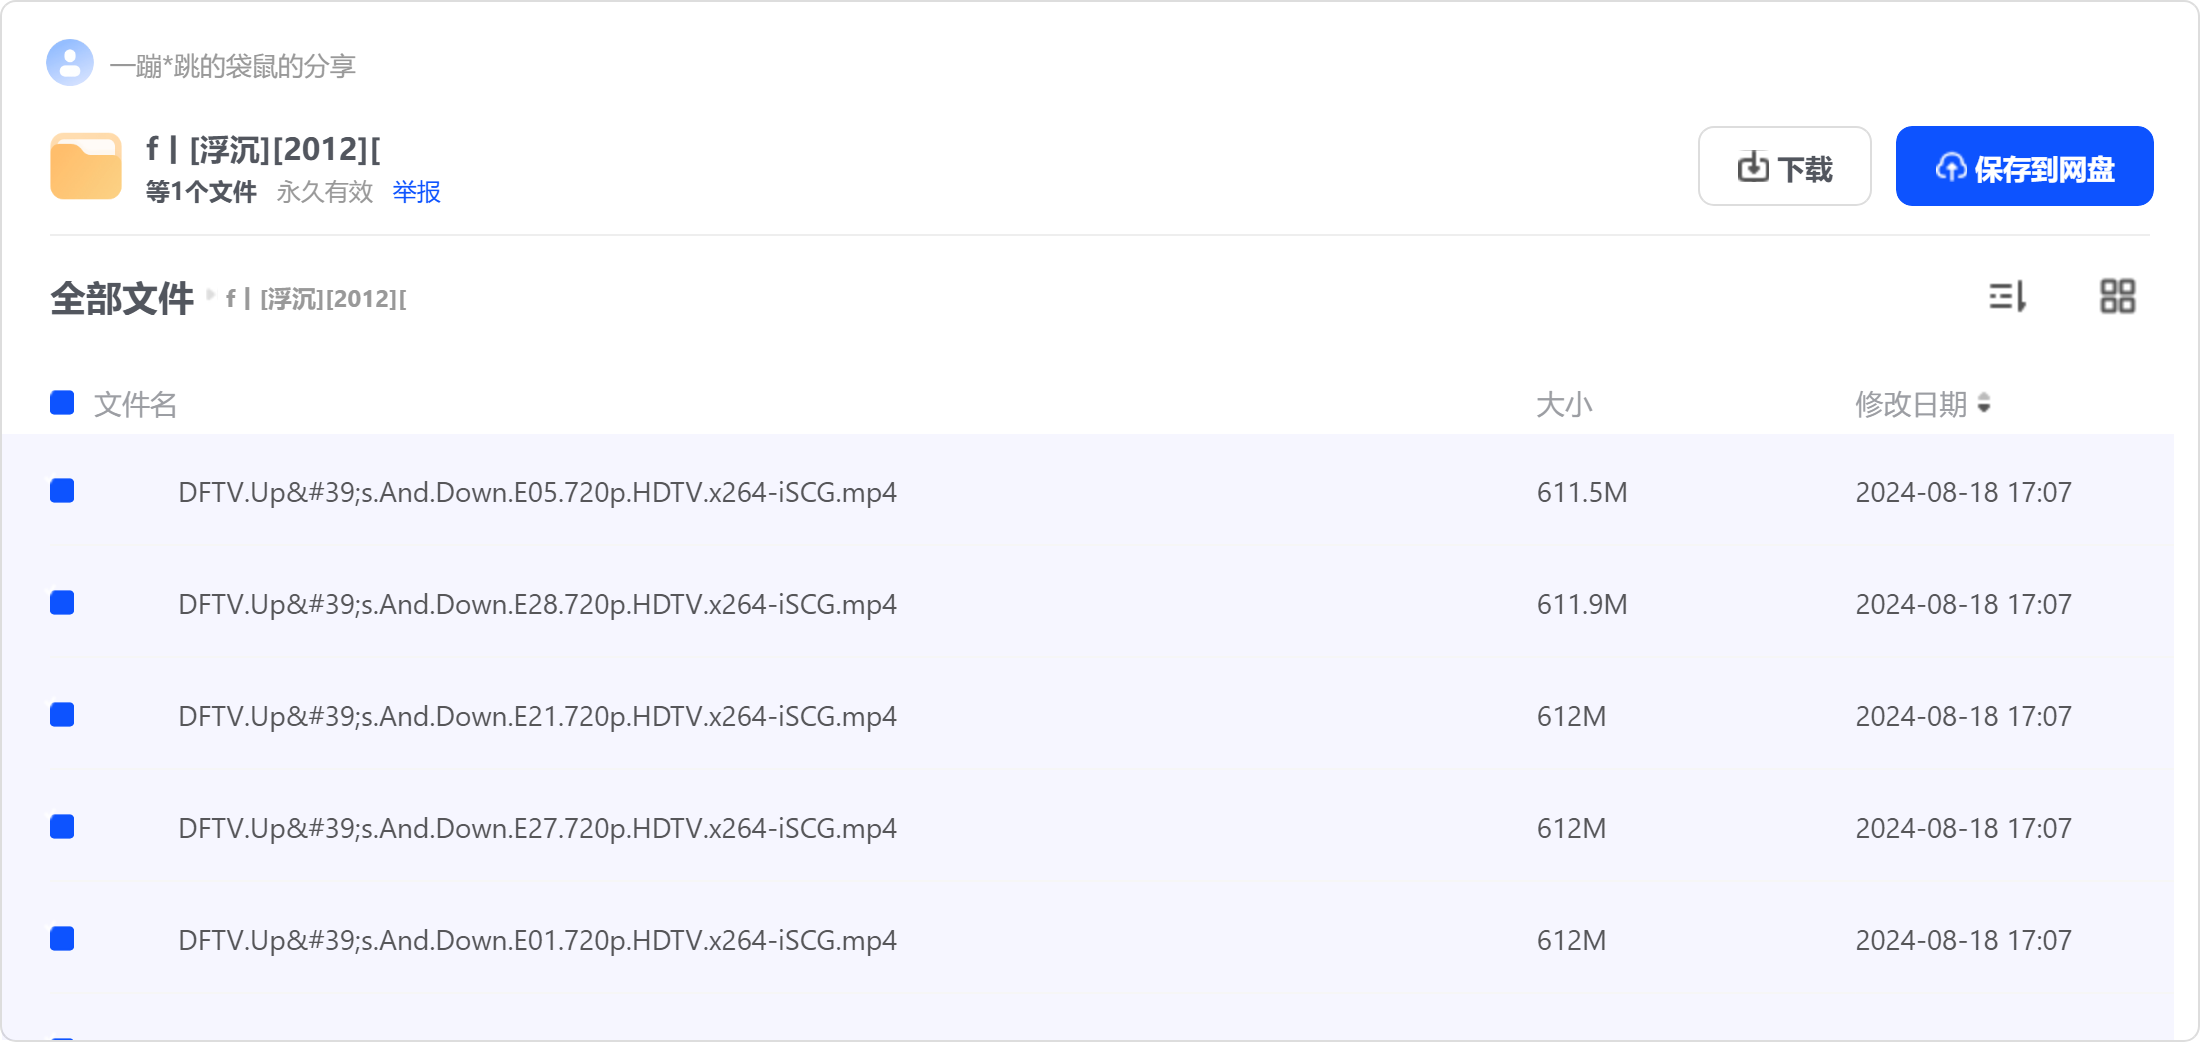This screenshot has height=1042, width=2200.
Task: Click the 大小 column header
Action: tap(1564, 404)
